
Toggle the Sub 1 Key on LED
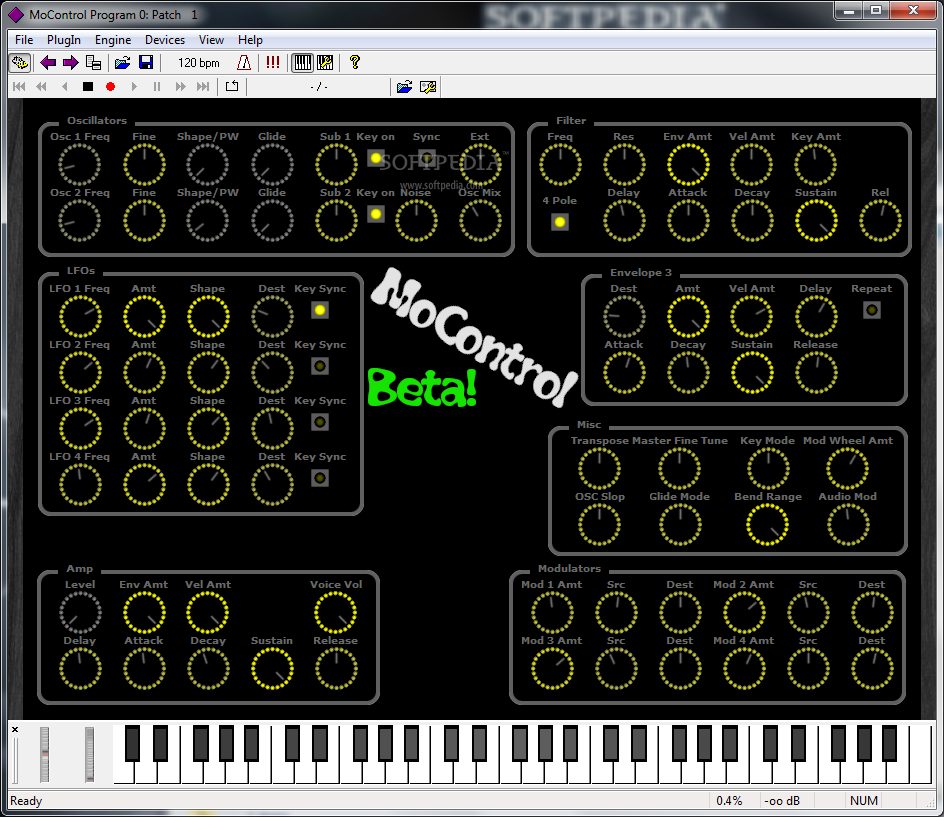tap(376, 158)
